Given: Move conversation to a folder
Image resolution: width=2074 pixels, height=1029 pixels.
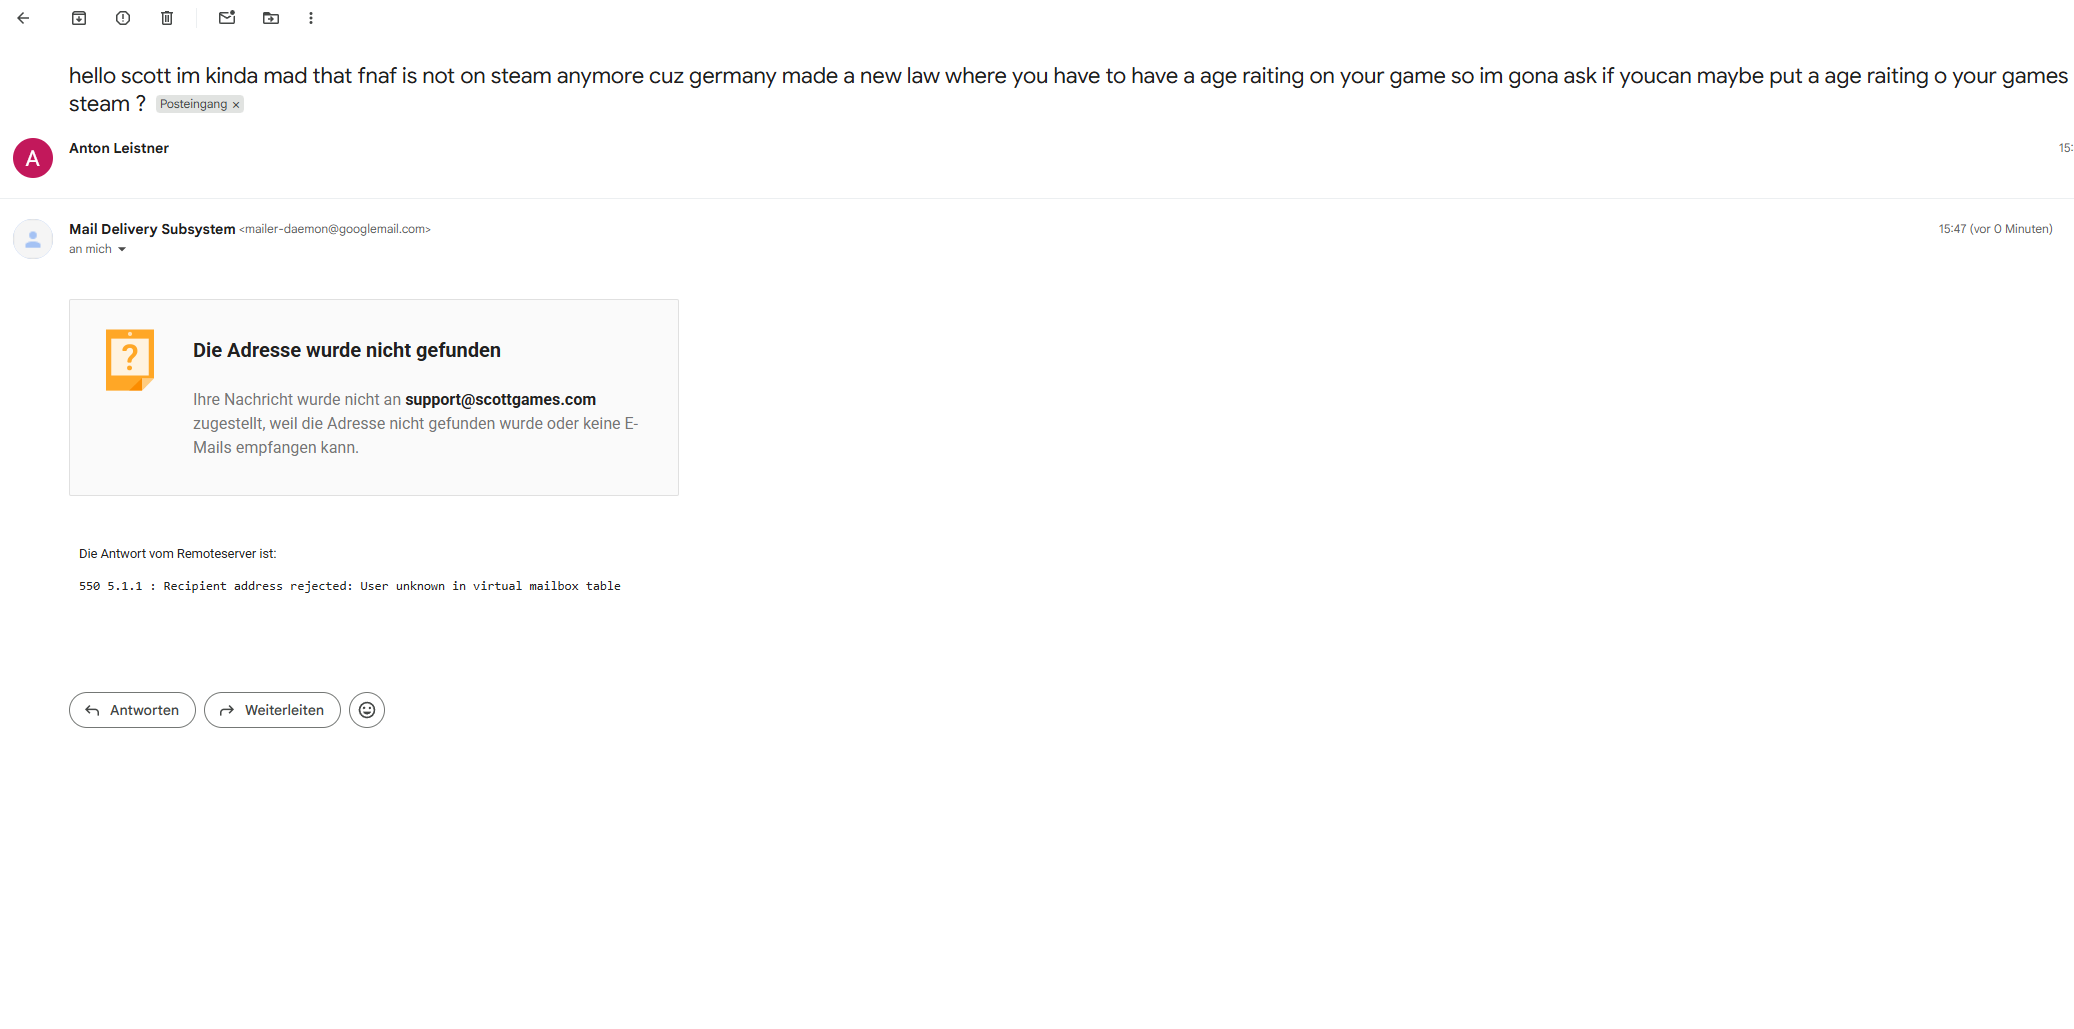Looking at the screenshot, I should coord(271,18).
